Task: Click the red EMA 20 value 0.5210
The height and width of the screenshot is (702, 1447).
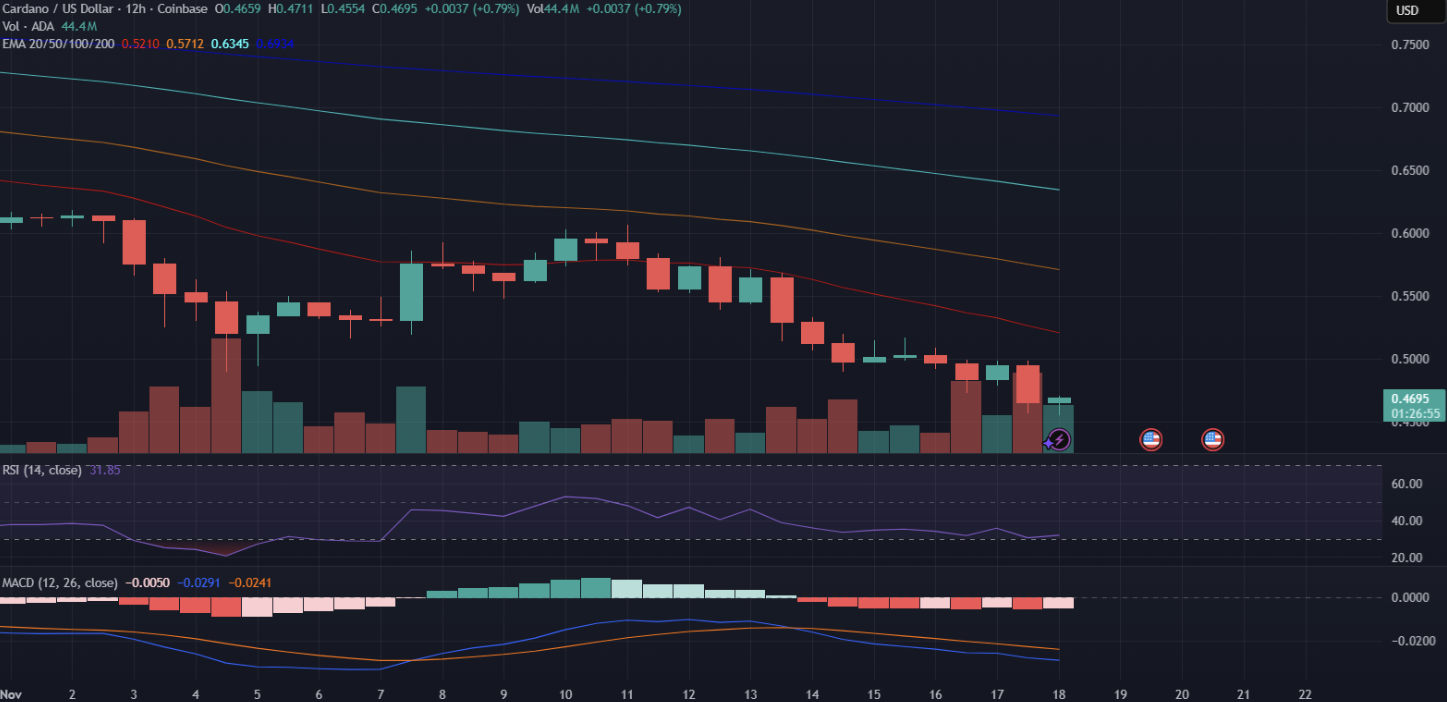Action: [140, 44]
